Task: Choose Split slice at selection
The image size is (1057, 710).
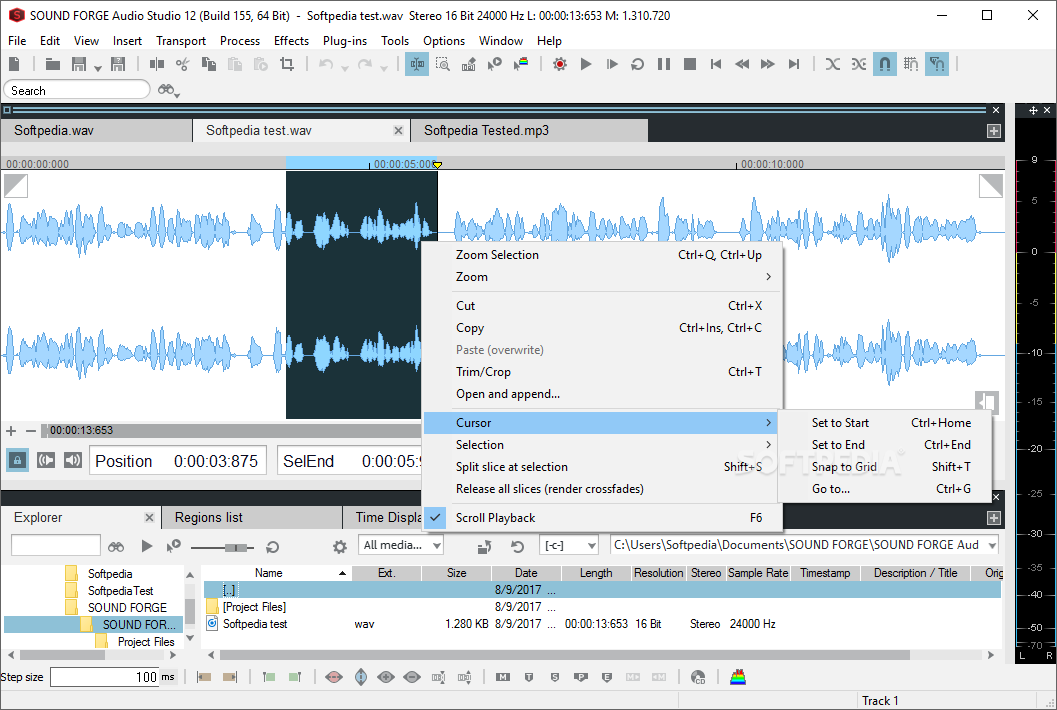Action: point(603,467)
